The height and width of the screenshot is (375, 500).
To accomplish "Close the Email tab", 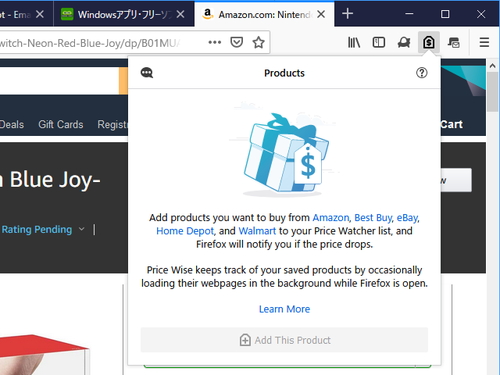I will pyautogui.click(x=40, y=14).
